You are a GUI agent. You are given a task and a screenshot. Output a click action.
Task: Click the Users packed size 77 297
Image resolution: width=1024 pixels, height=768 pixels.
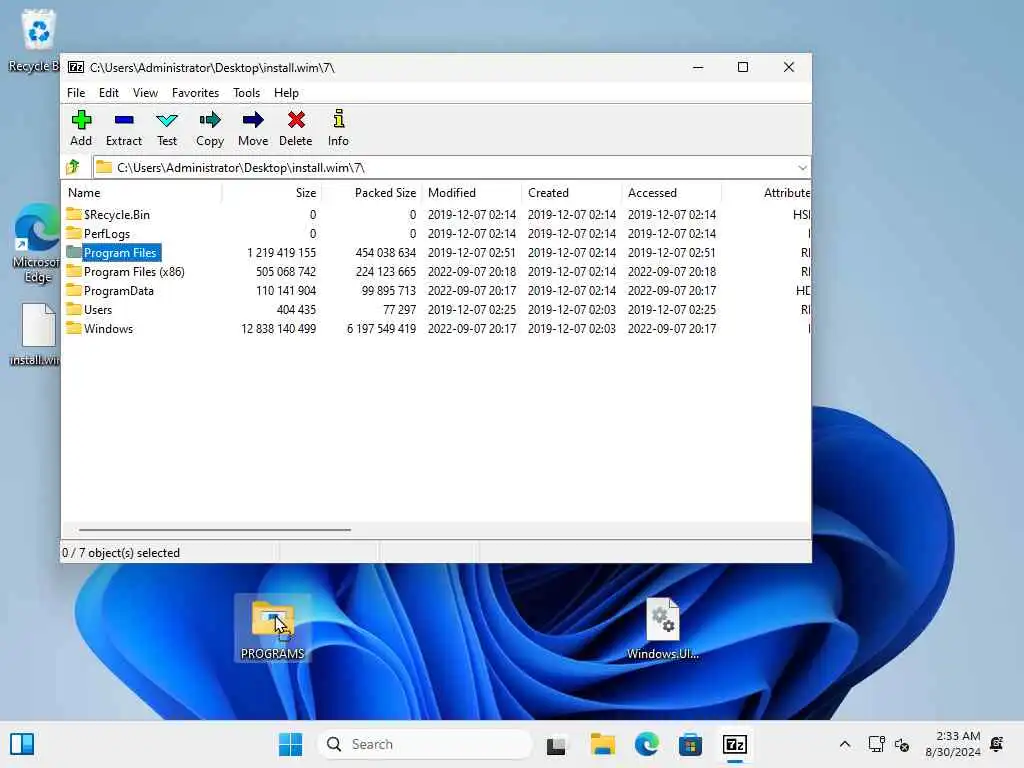pos(399,310)
